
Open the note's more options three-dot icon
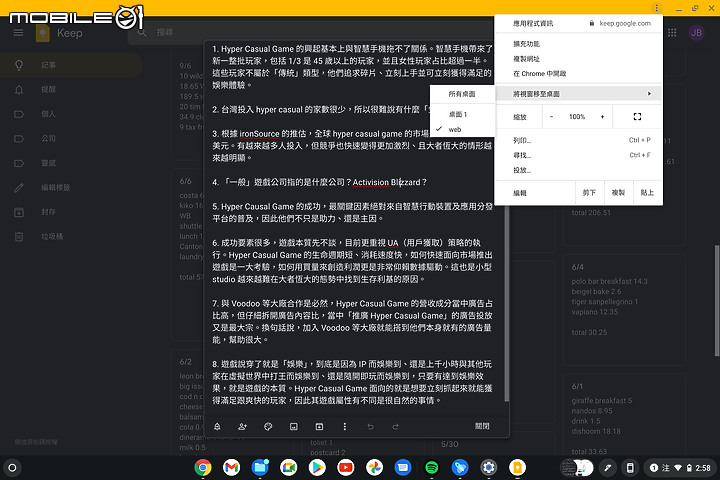tap(345, 427)
